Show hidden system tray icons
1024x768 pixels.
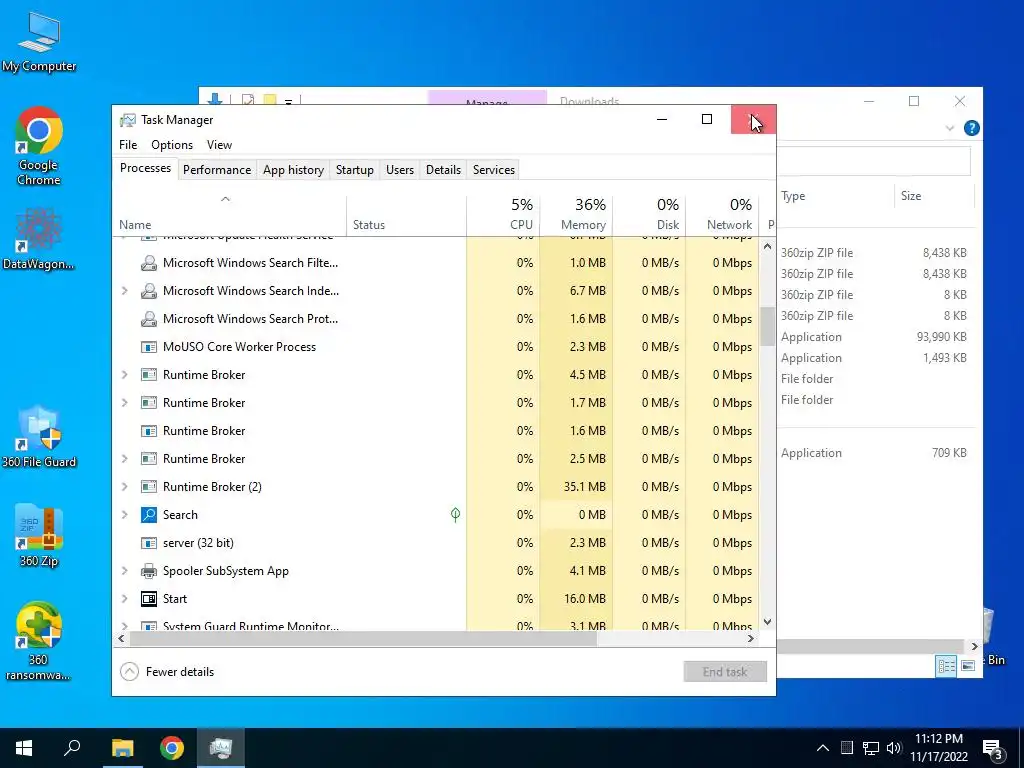pyautogui.click(x=823, y=748)
